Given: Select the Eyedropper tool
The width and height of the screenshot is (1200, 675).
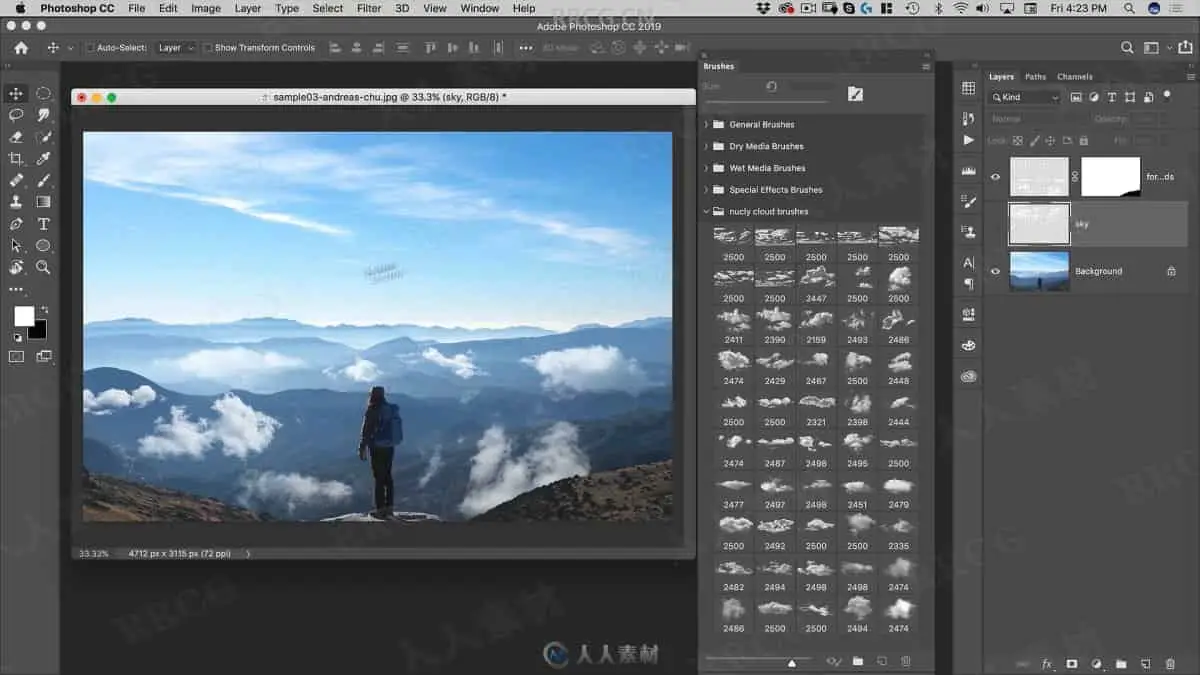Looking at the screenshot, I should pos(44,159).
